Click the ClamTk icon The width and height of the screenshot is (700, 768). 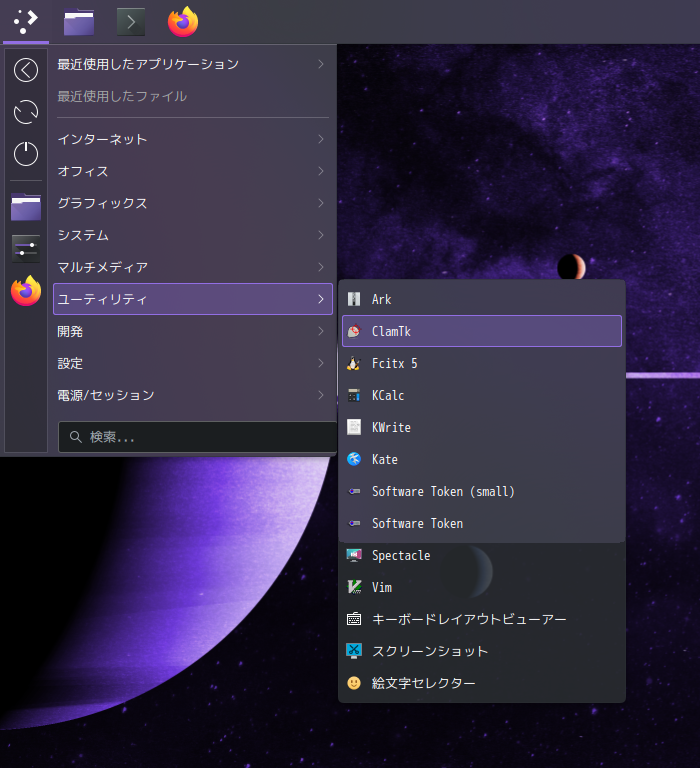354,331
